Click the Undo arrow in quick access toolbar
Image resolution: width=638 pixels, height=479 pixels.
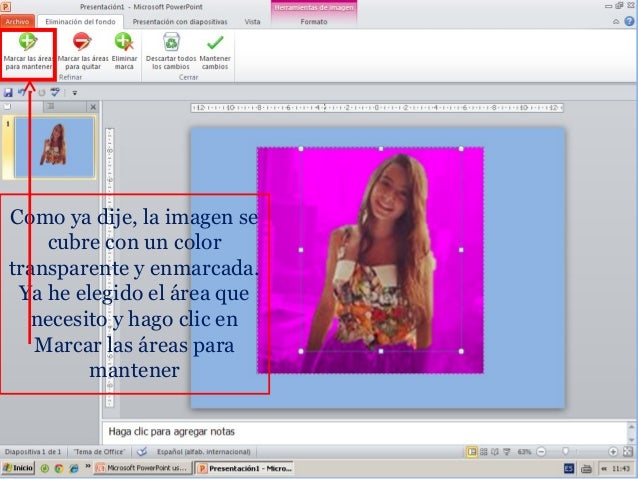click(x=22, y=91)
